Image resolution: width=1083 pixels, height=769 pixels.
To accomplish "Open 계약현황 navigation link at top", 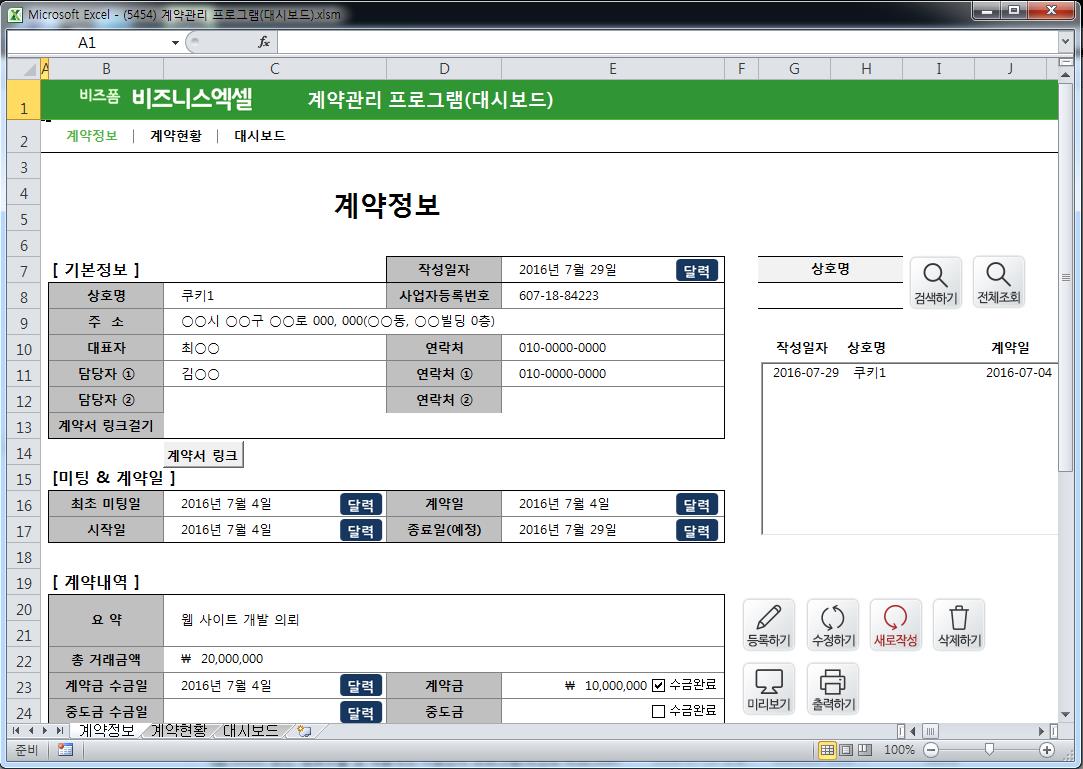I will coord(176,135).
